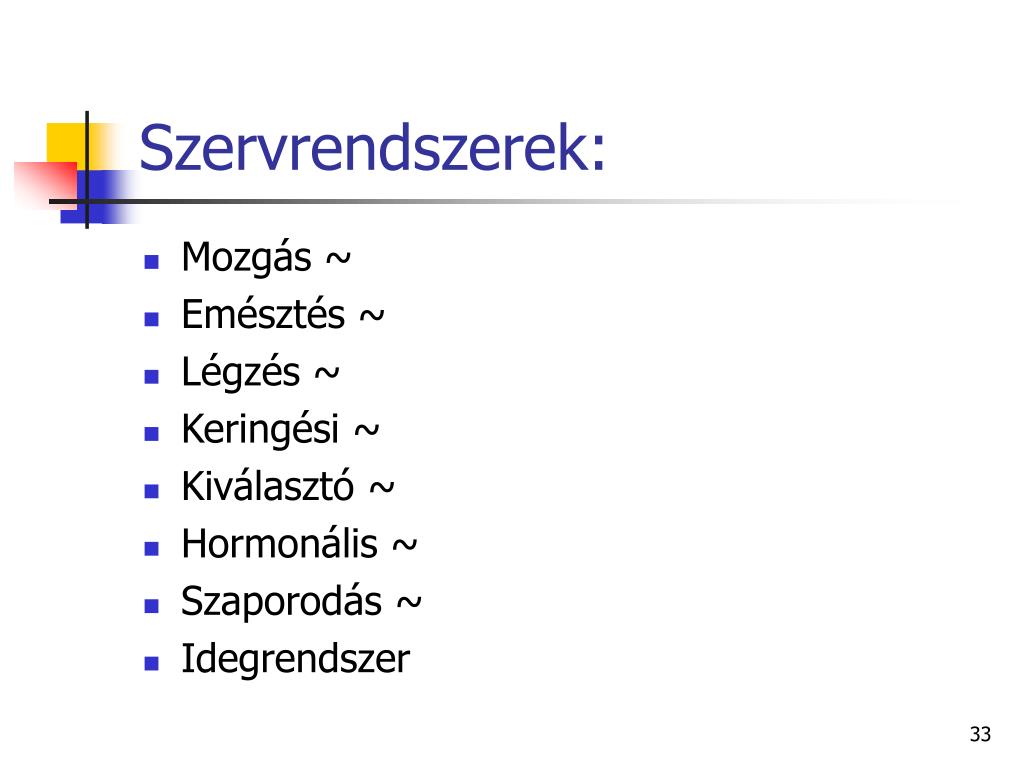Click the yellow square in title decoration
Image resolution: width=1024 pixels, height=768 pixels.
tap(67, 142)
